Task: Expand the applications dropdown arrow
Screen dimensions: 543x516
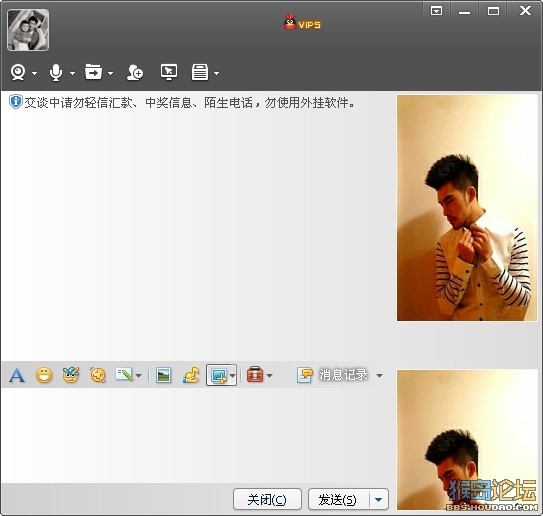Action: [216, 73]
